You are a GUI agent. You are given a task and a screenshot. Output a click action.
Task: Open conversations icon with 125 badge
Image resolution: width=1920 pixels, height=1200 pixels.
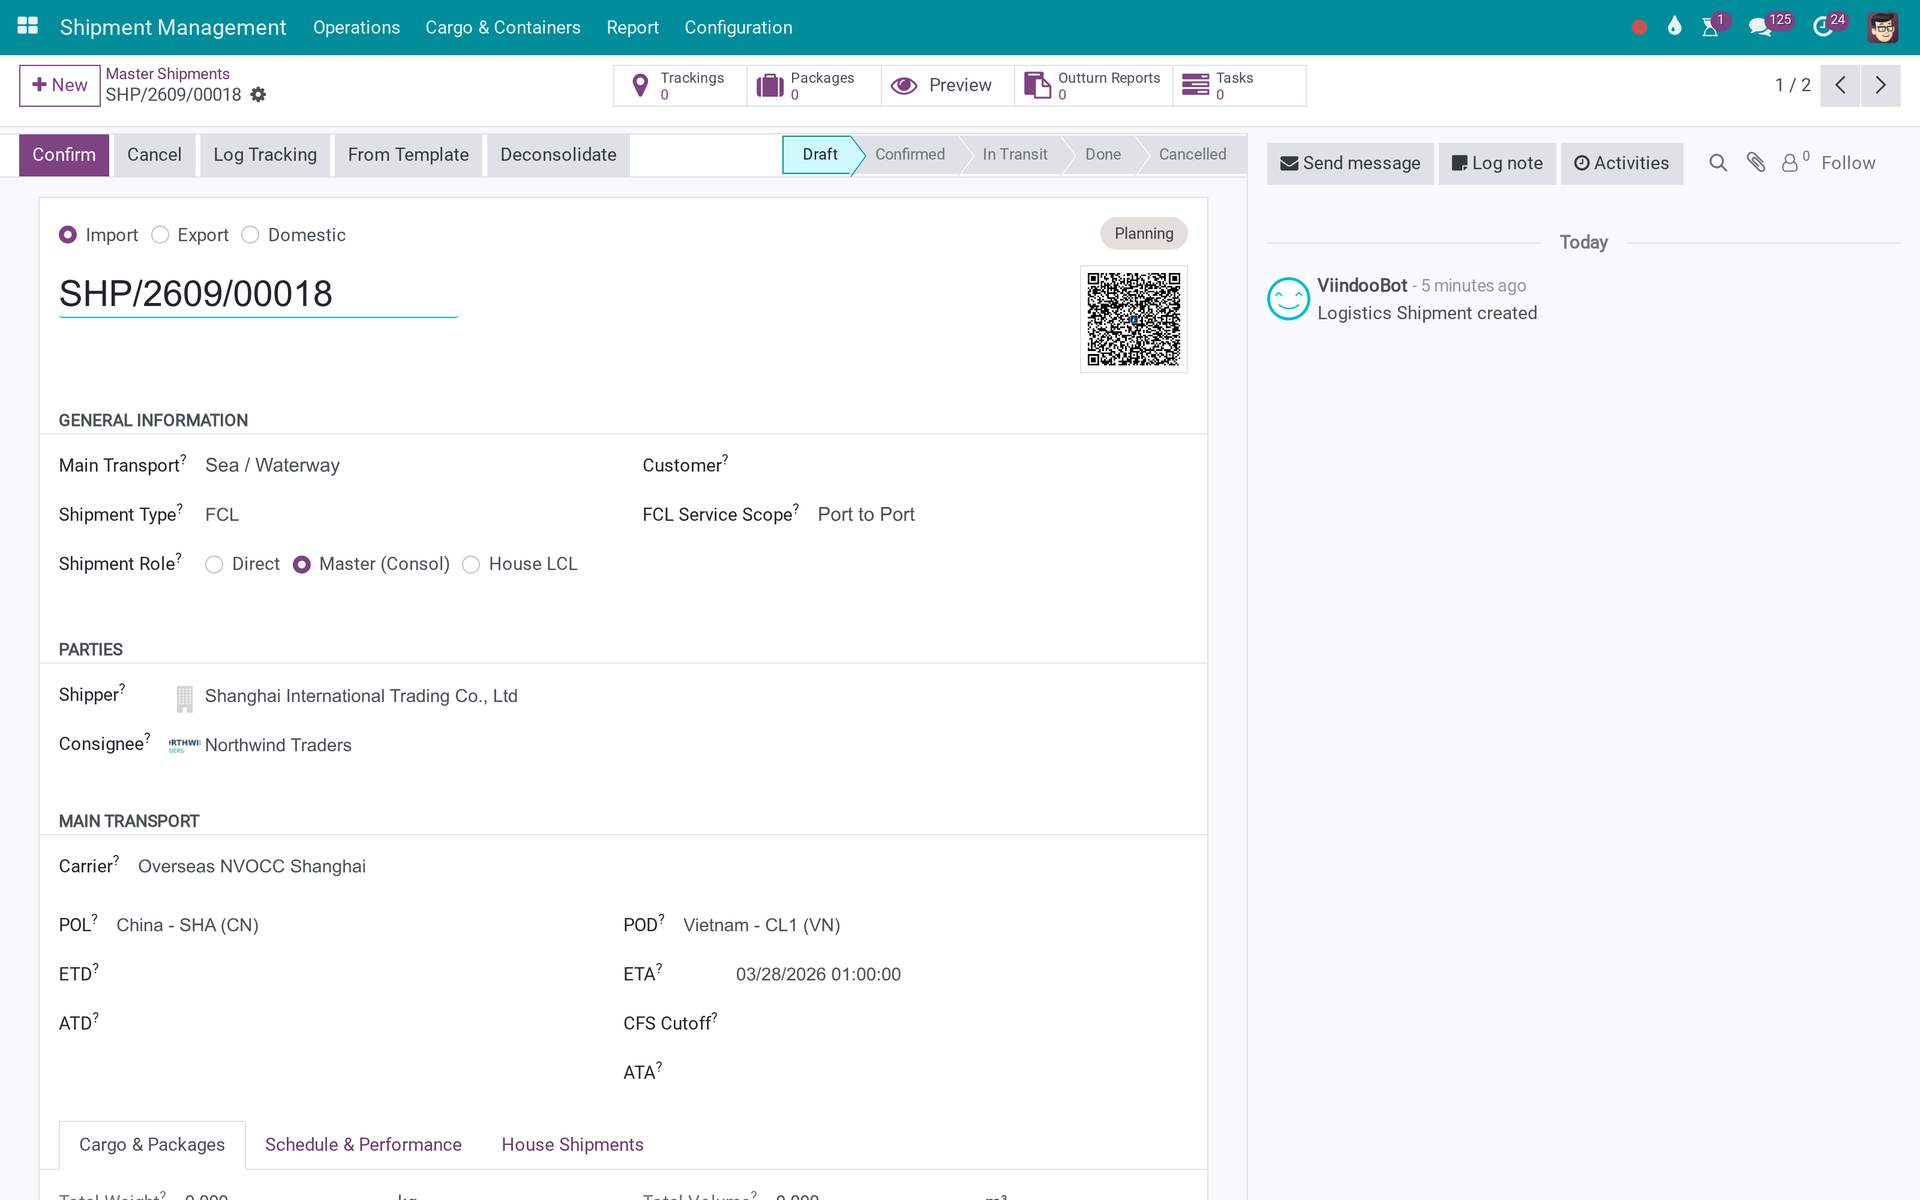[x=1760, y=27]
